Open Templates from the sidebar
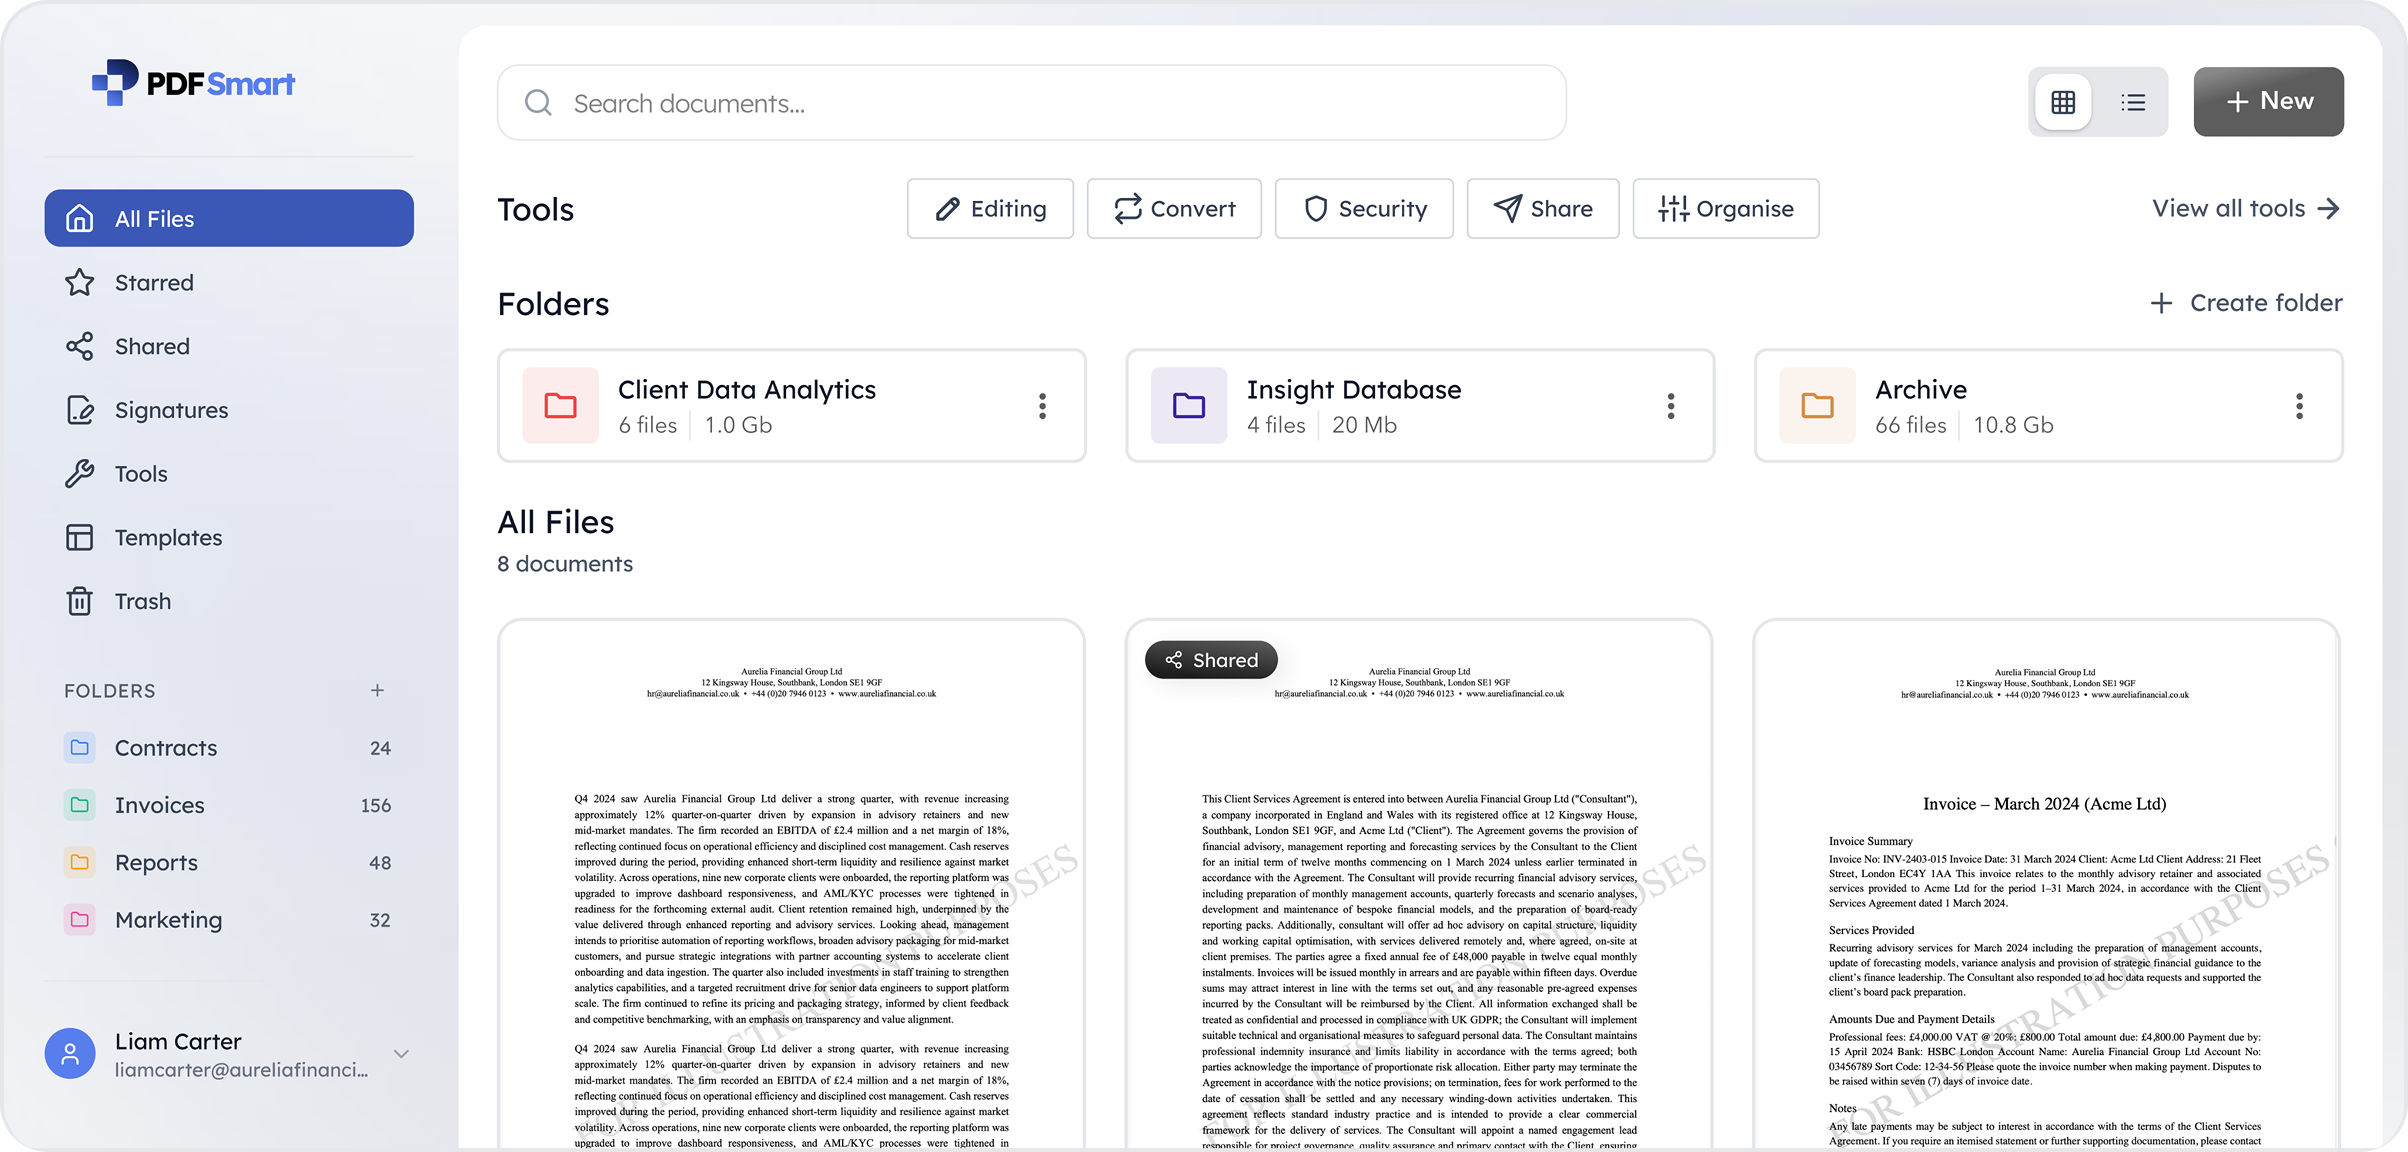The height and width of the screenshot is (1152, 2408). [168, 538]
